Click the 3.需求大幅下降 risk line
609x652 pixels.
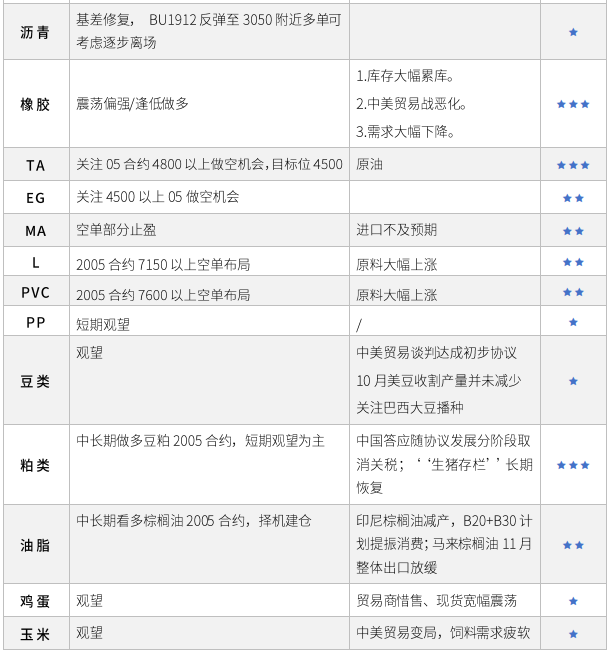(405, 132)
